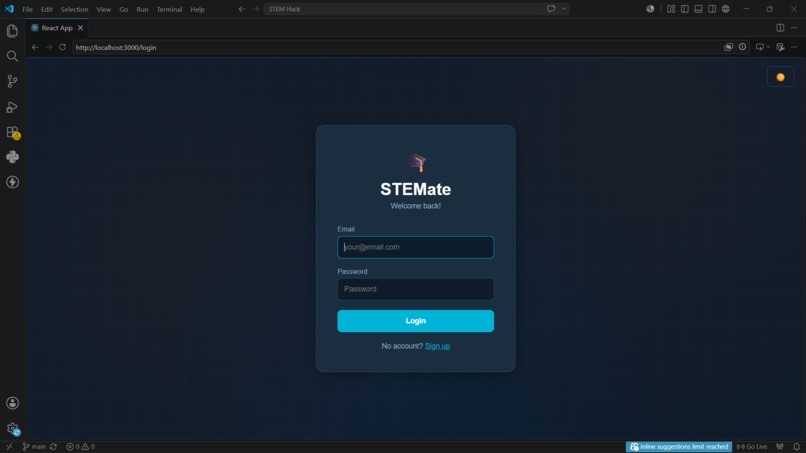Toggle the app light/dark theme sun button

[780, 77]
